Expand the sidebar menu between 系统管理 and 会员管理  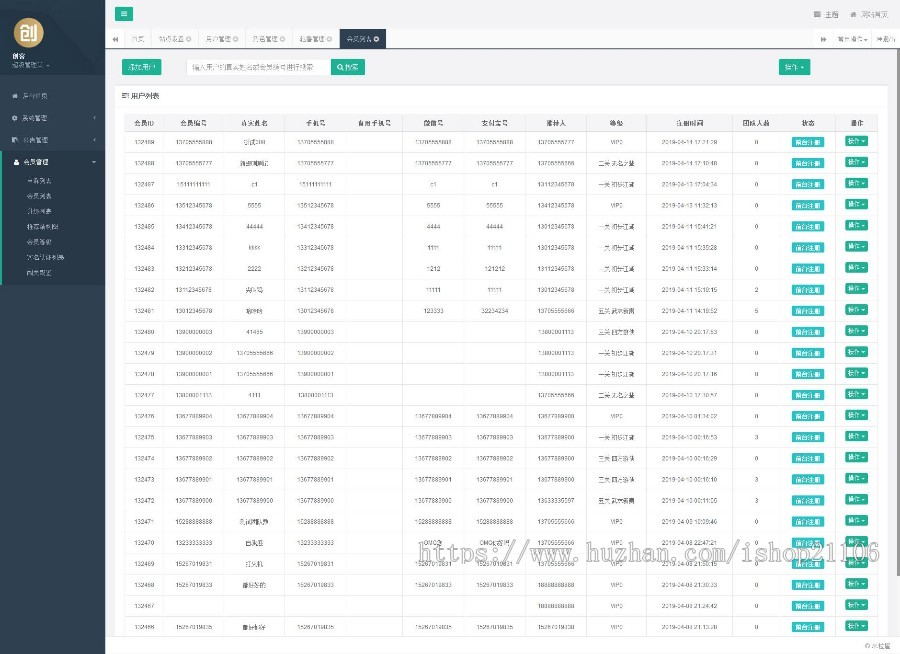click(x=52, y=140)
